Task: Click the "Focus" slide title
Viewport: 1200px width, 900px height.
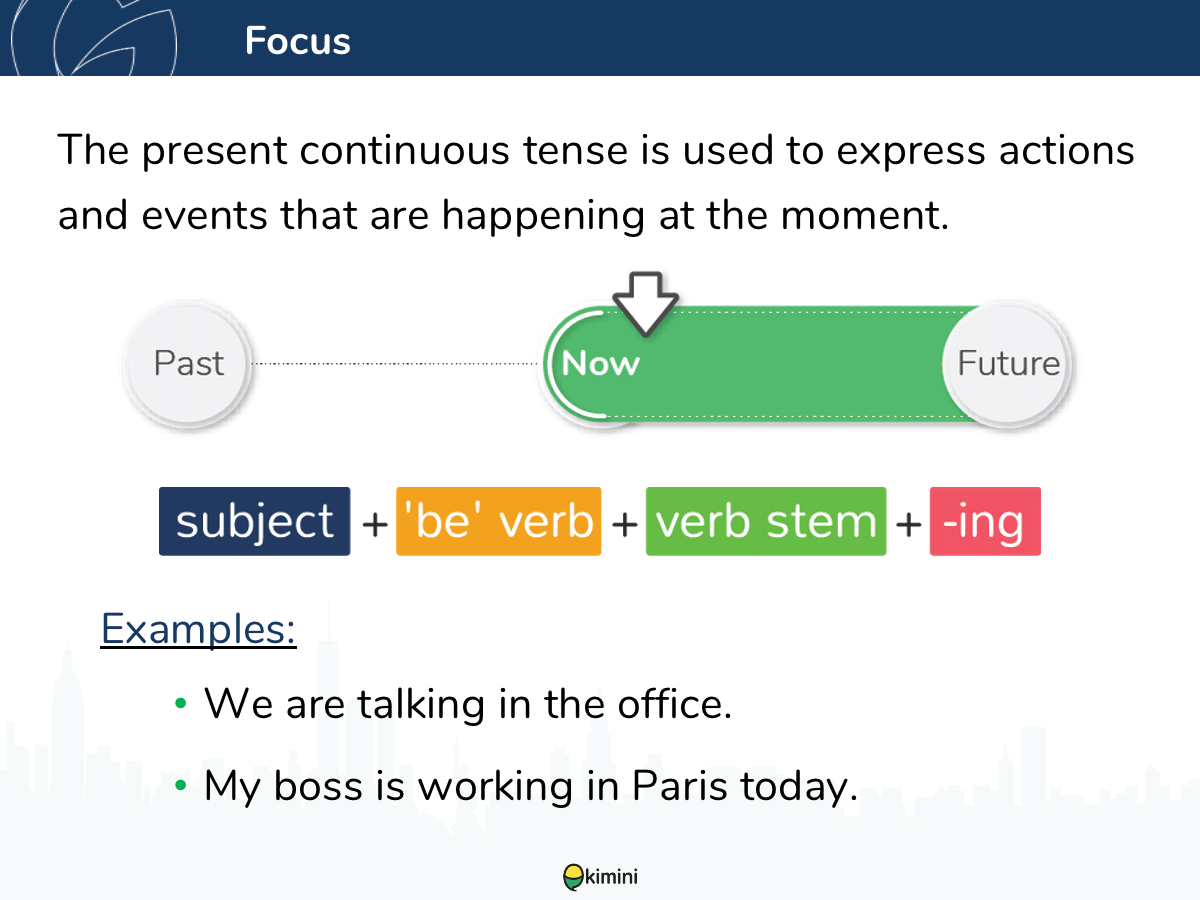Action: pos(297,41)
